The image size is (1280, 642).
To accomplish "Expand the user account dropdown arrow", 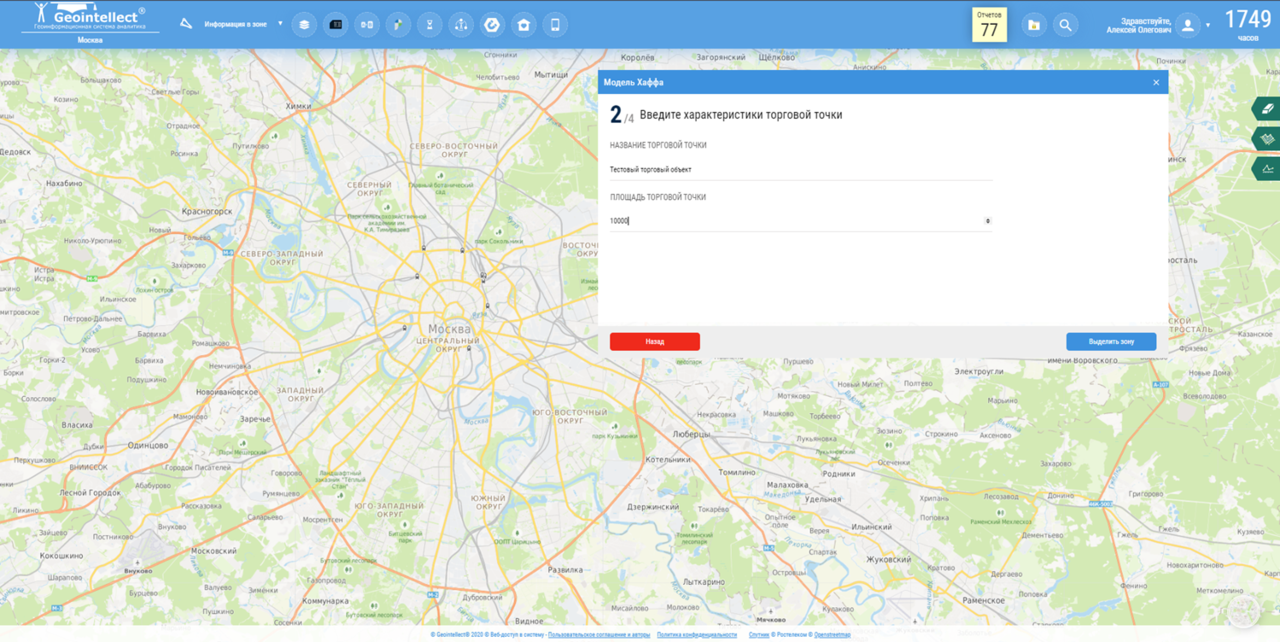I will [1208, 25].
